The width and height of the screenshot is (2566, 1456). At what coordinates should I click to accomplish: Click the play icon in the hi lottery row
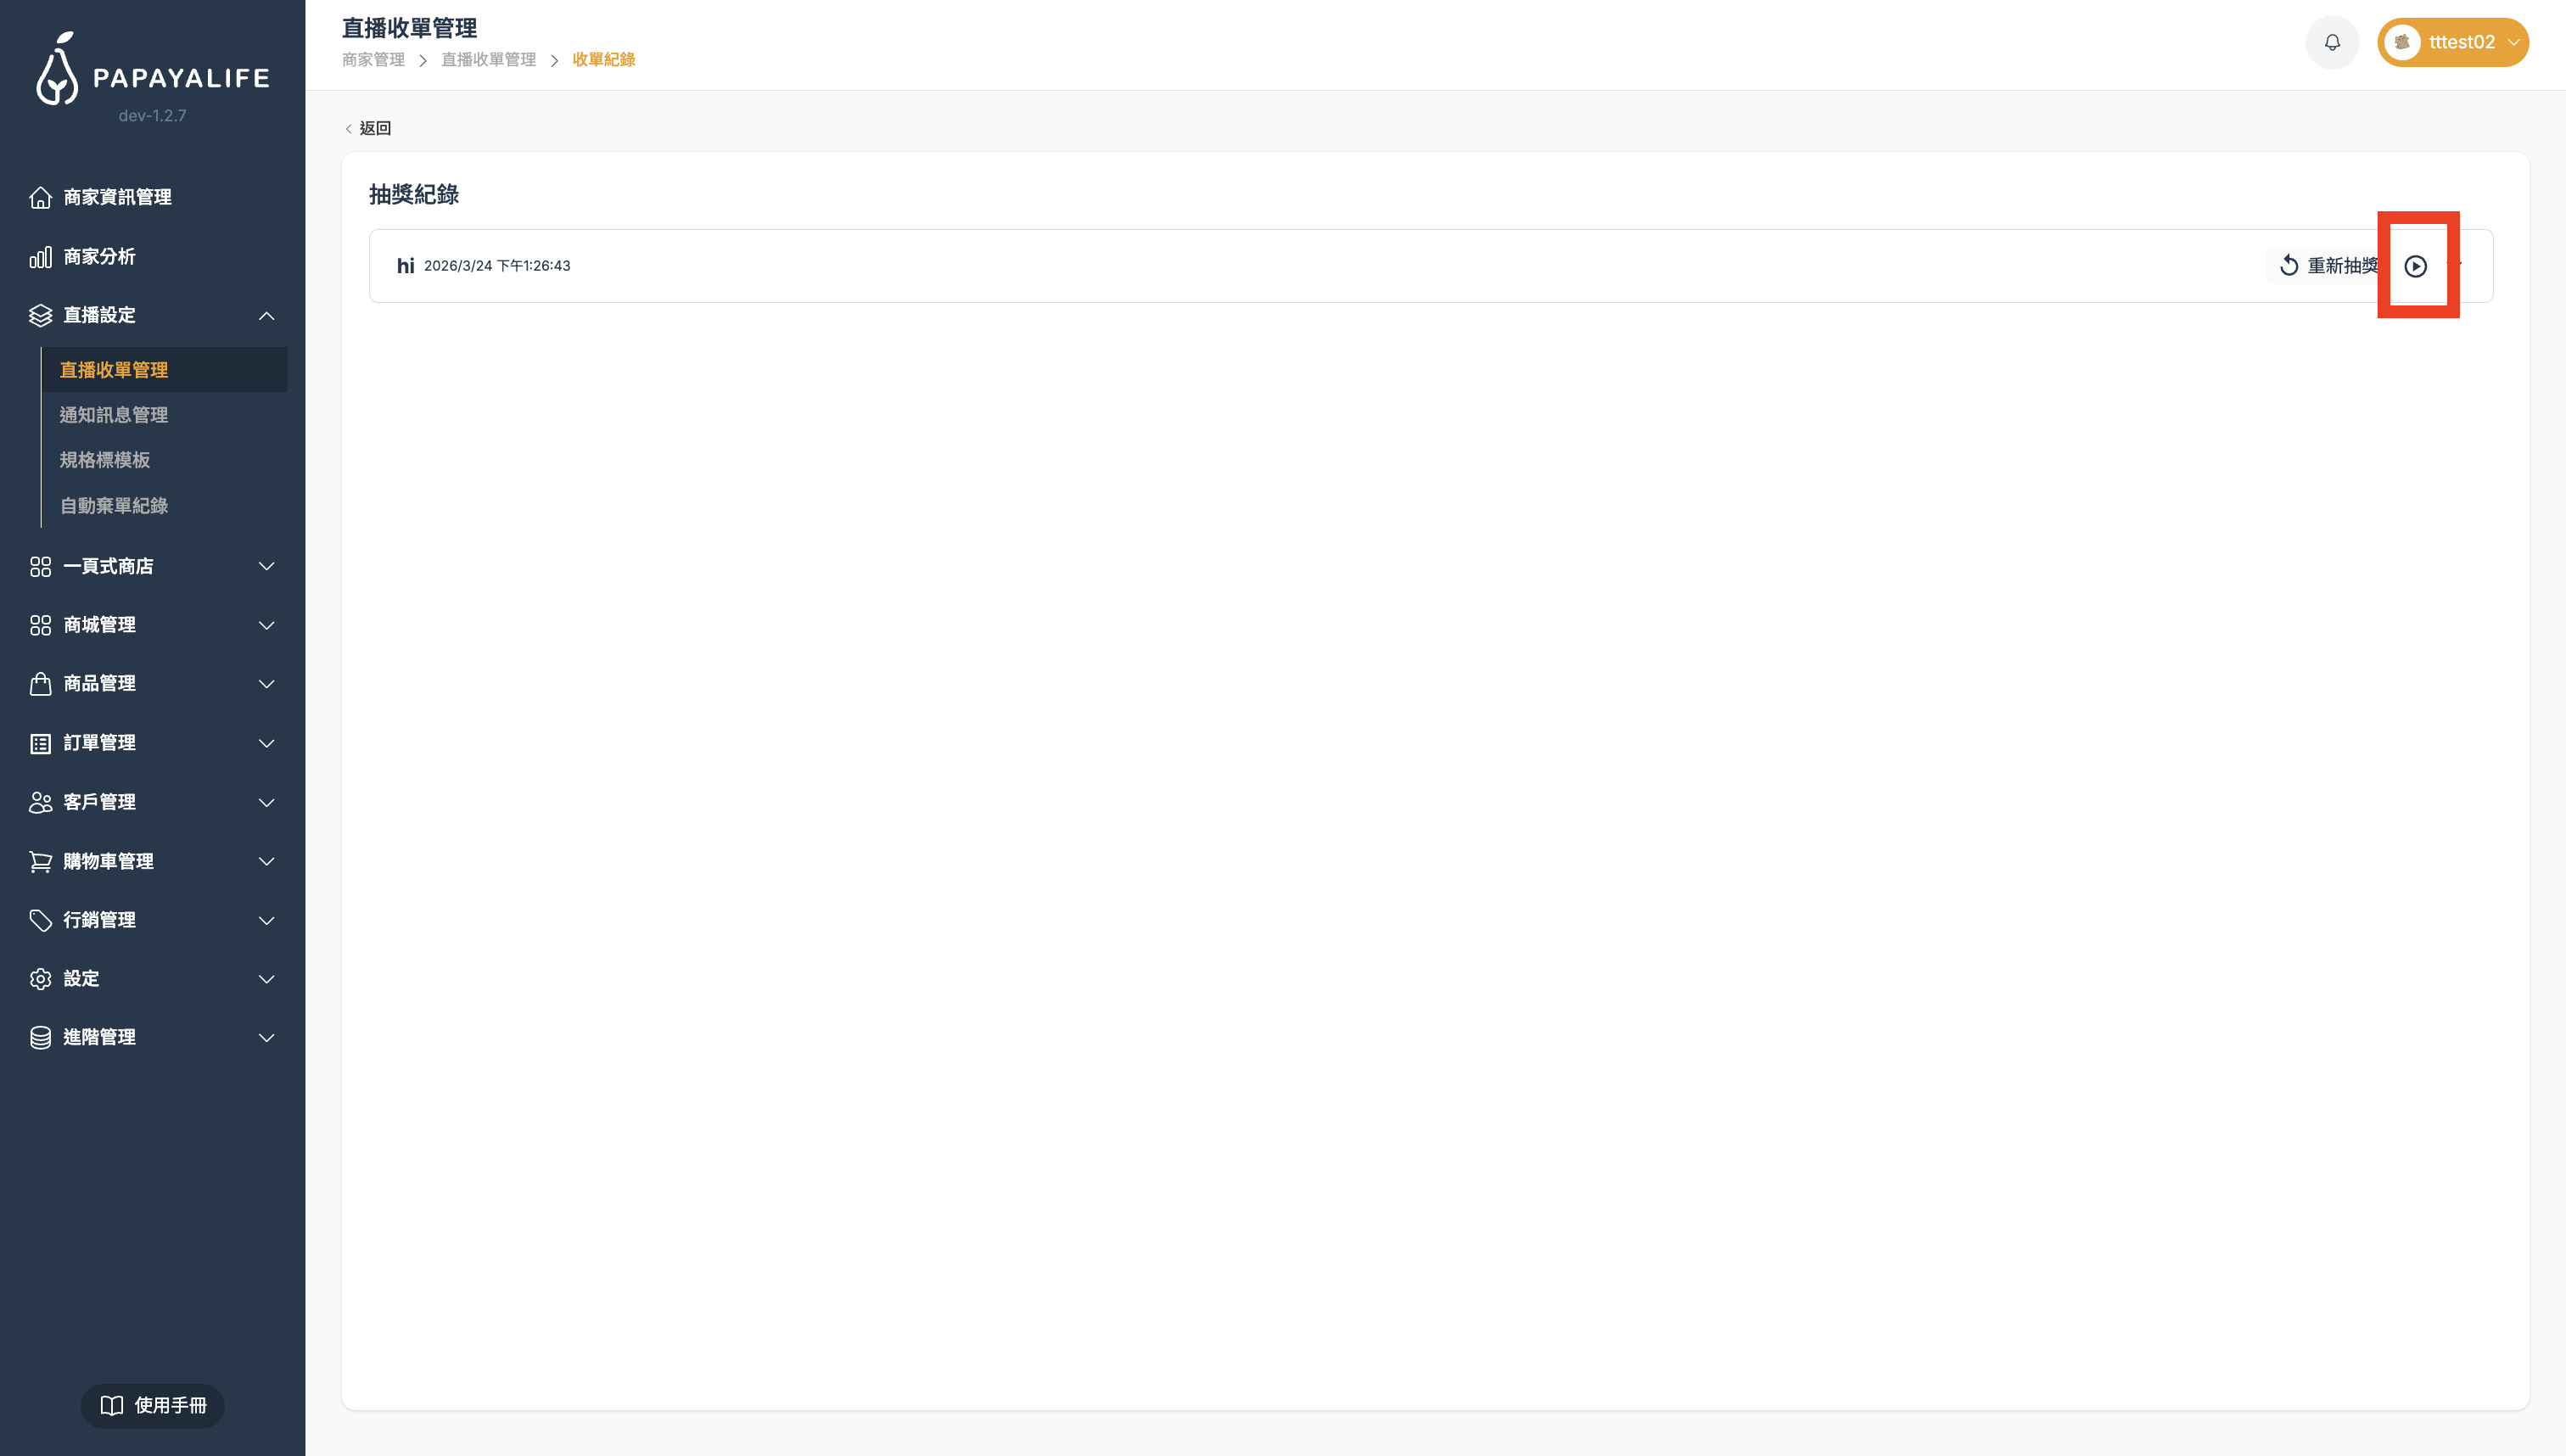pos(2415,266)
